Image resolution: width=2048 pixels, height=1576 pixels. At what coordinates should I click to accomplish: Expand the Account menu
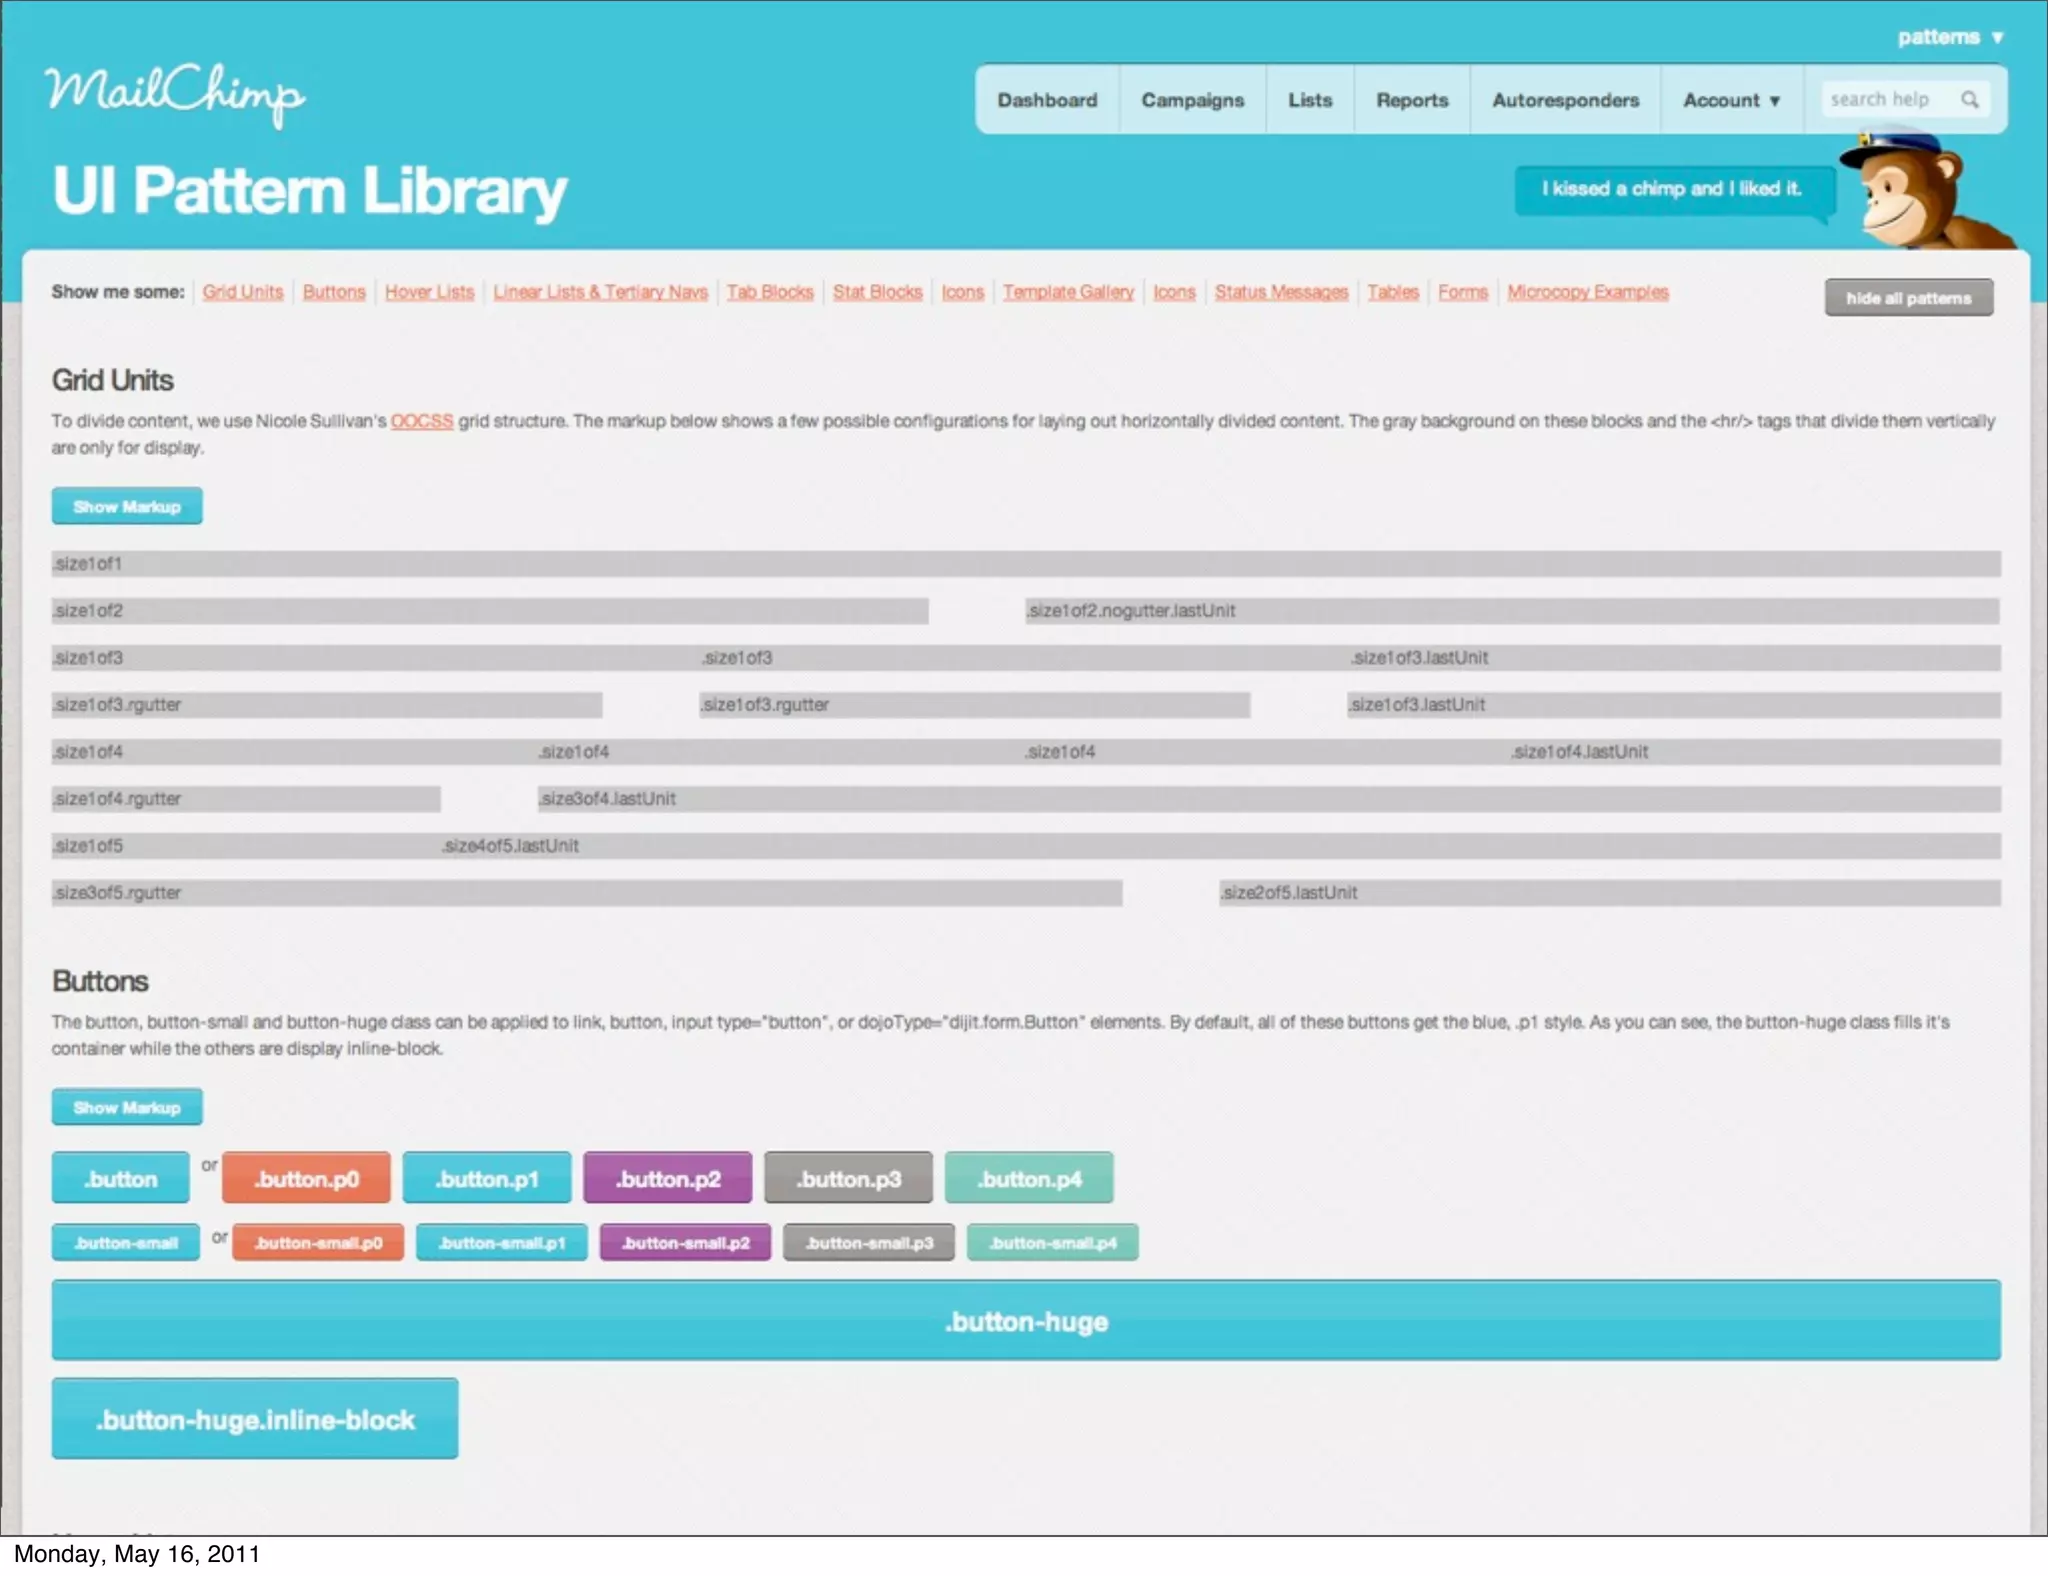click(x=1731, y=100)
